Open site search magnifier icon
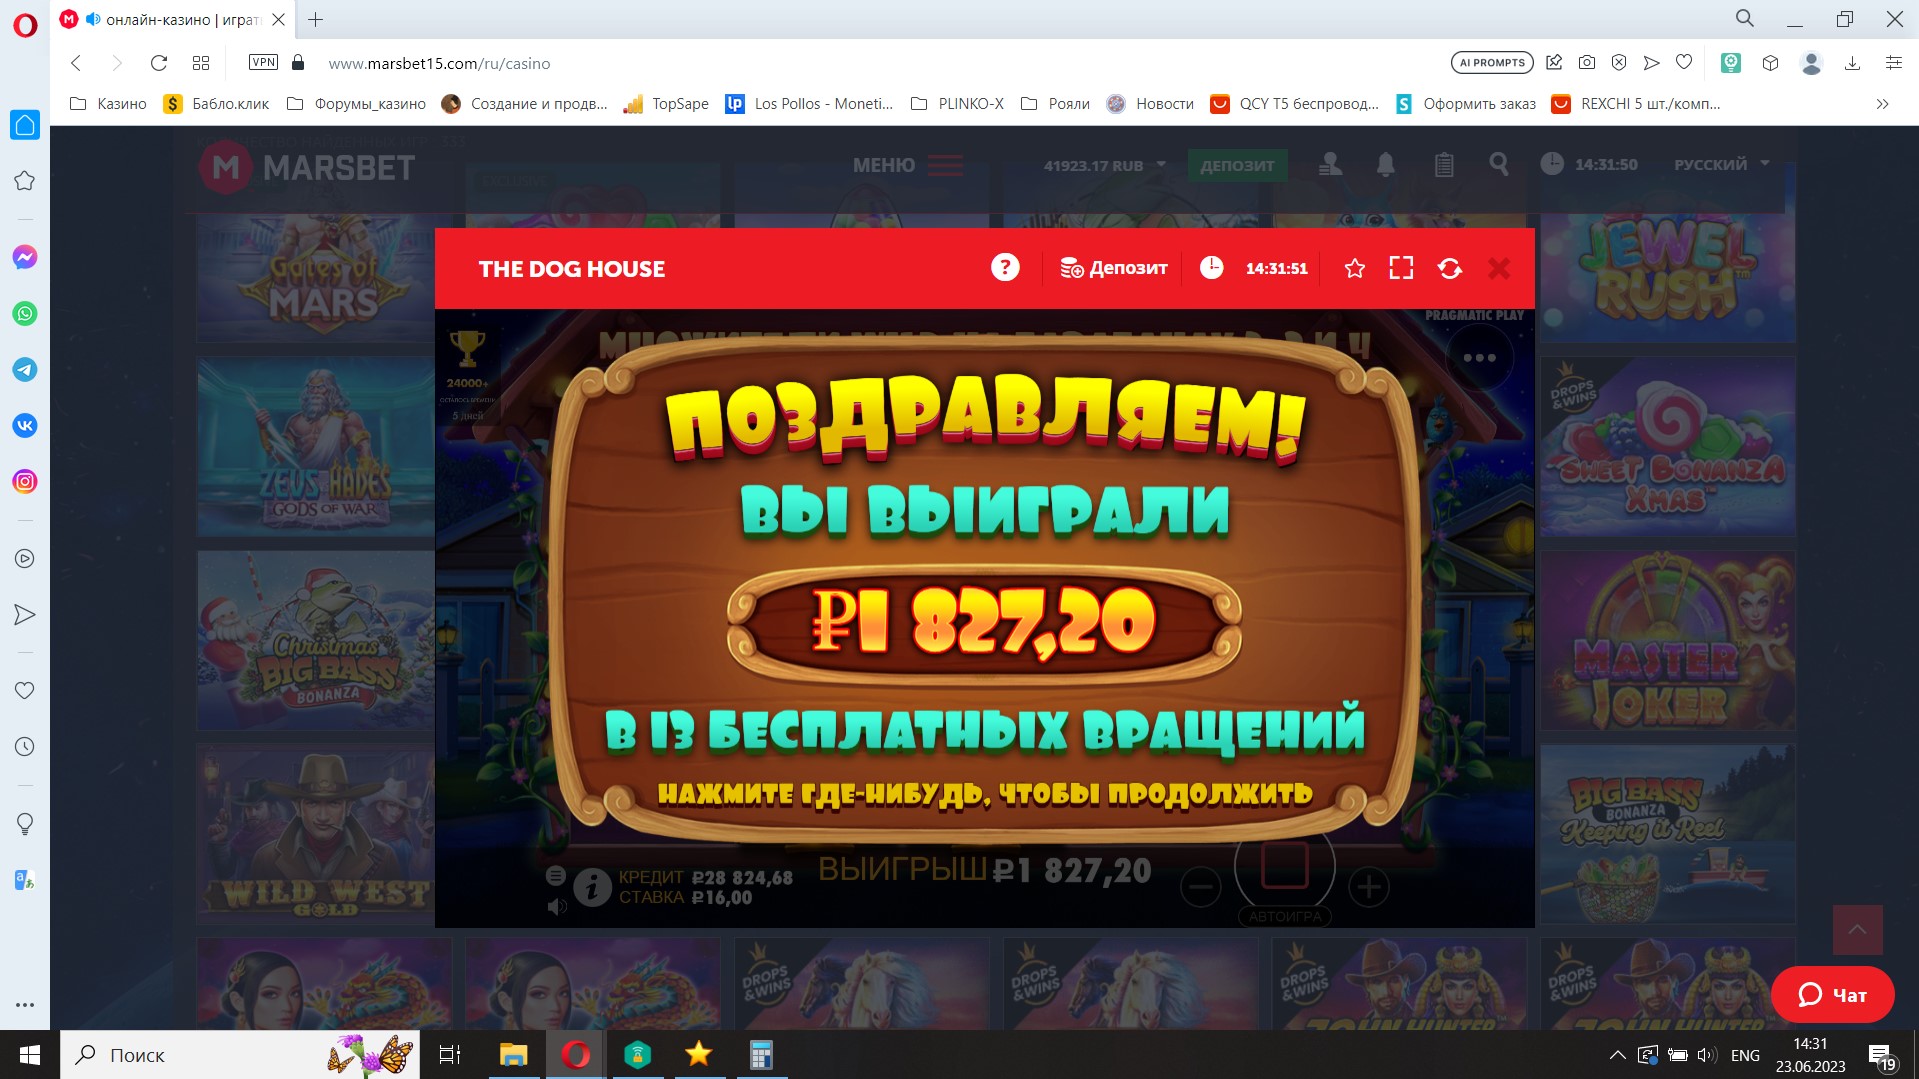This screenshot has width=1919, height=1079. tap(1498, 164)
